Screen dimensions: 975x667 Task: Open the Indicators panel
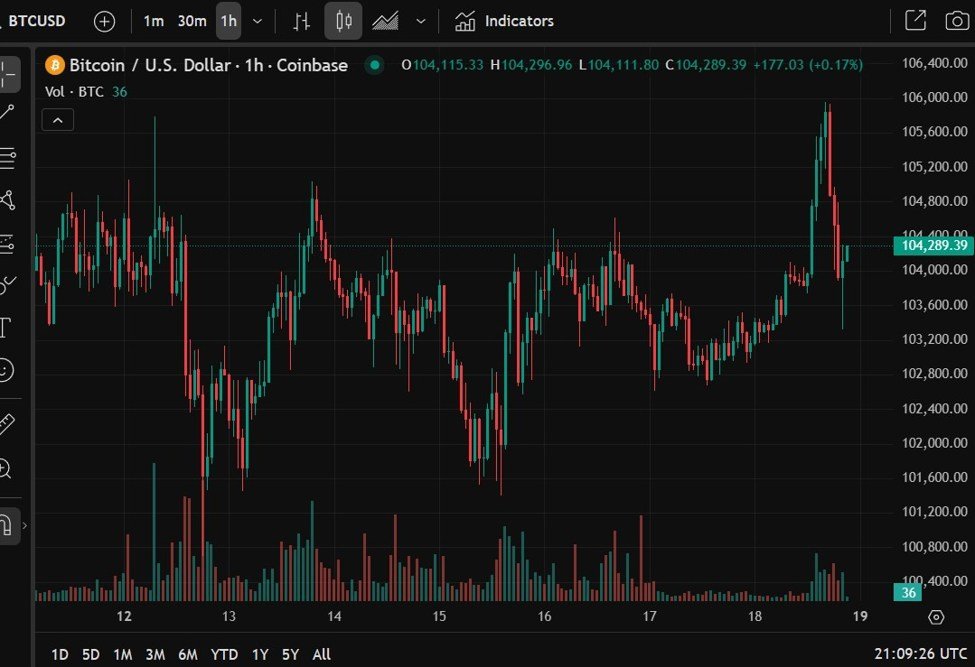point(504,21)
